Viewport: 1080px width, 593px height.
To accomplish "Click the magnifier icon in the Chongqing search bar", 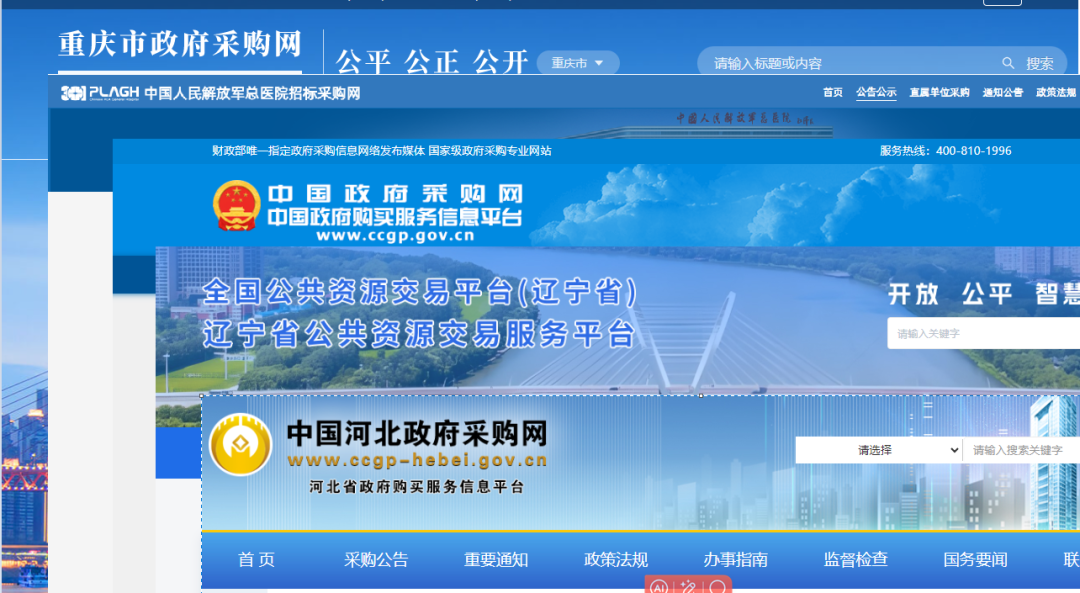I will point(1008,63).
